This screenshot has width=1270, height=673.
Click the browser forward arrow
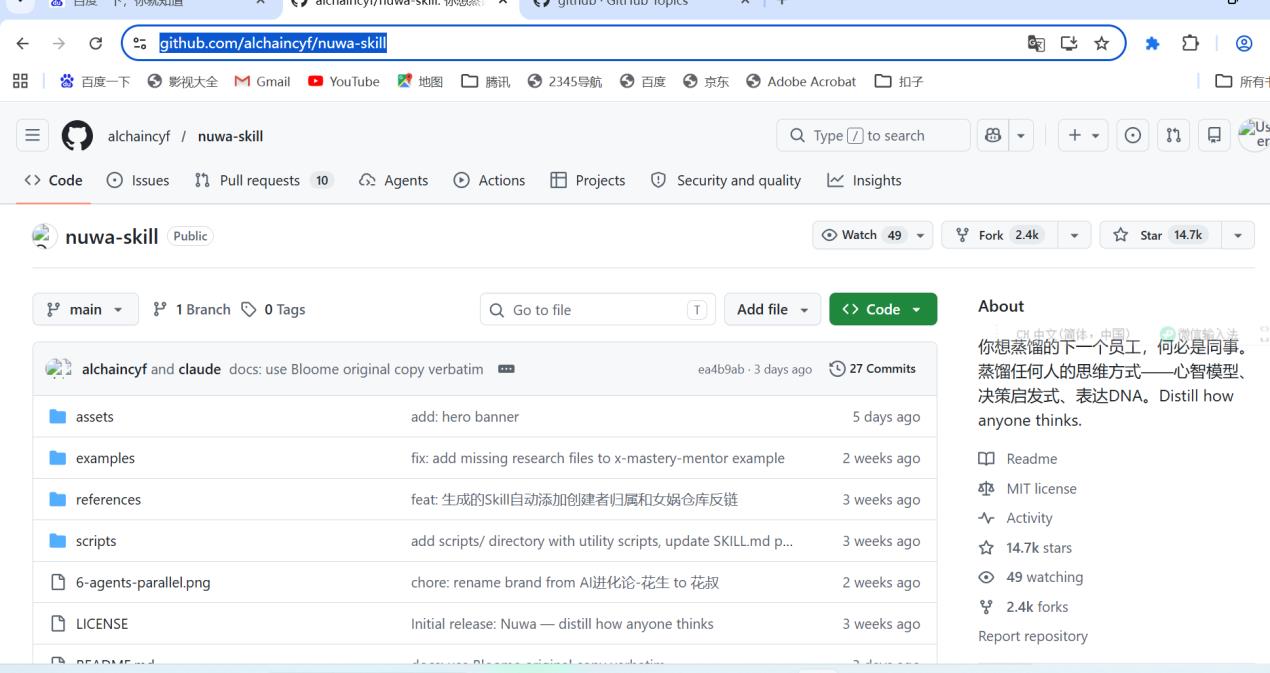(58, 43)
